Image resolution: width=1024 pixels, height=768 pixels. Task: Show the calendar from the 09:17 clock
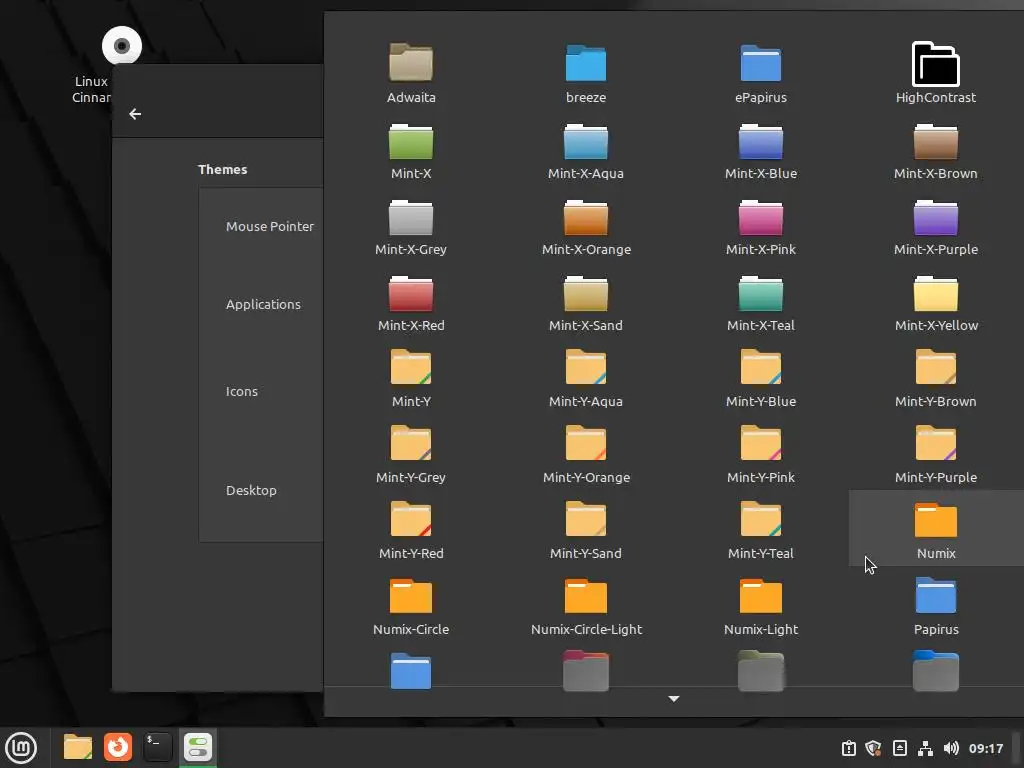point(986,748)
